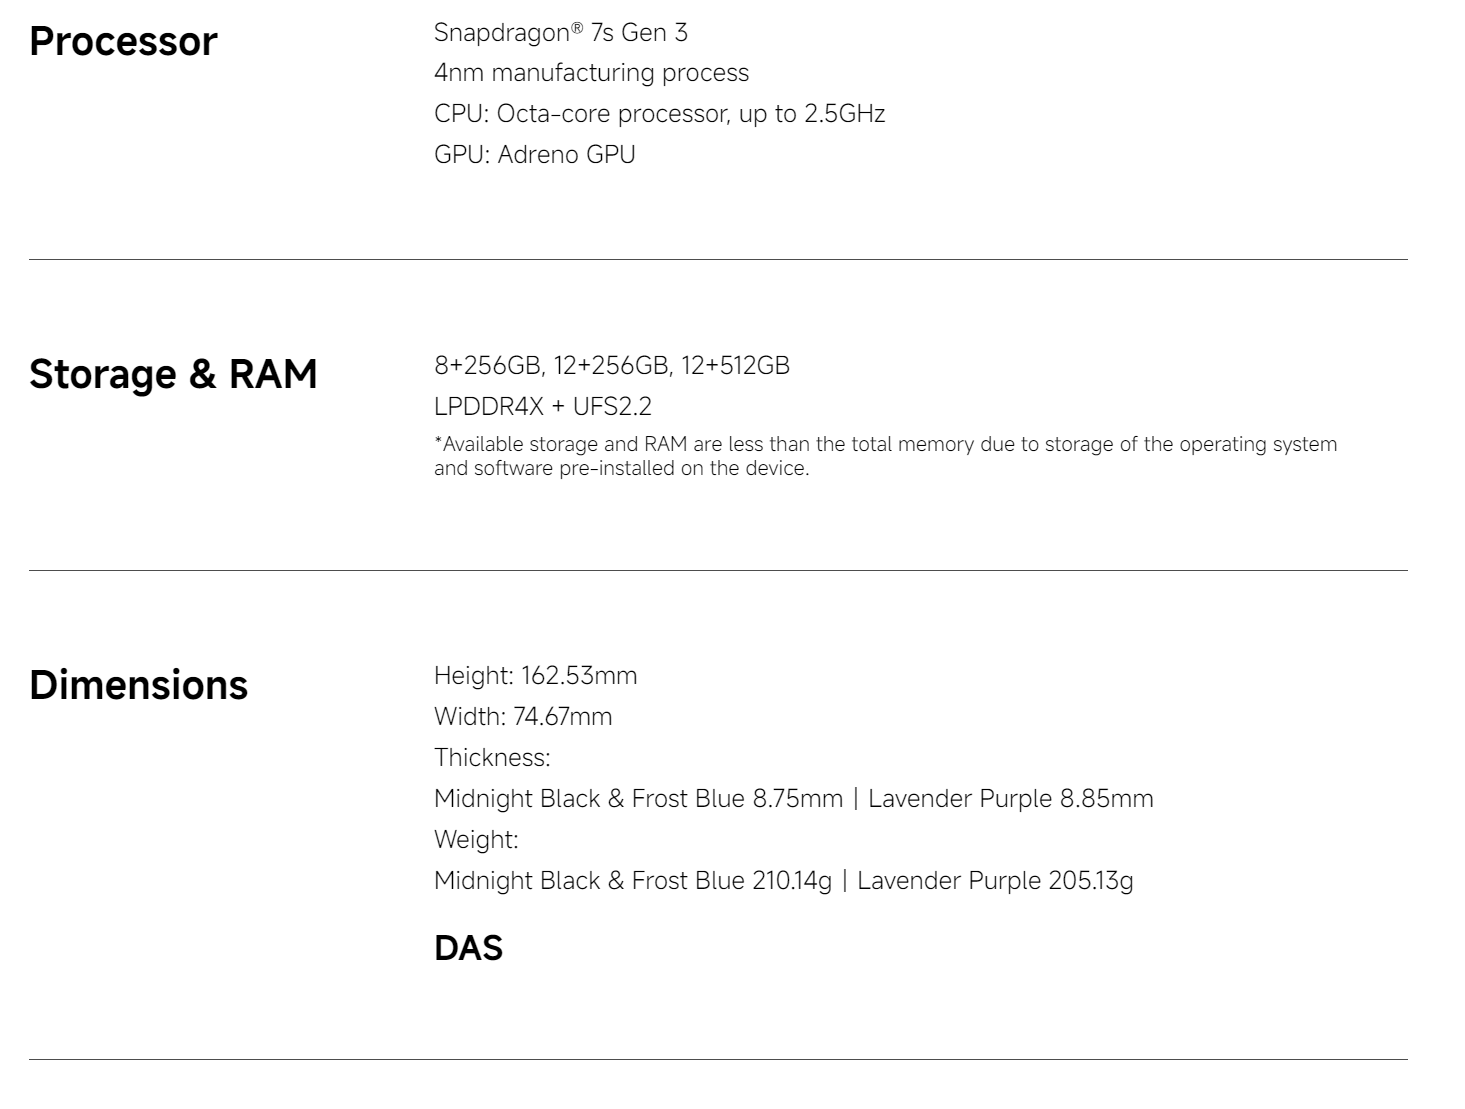Click the Processor section heading

123,42
